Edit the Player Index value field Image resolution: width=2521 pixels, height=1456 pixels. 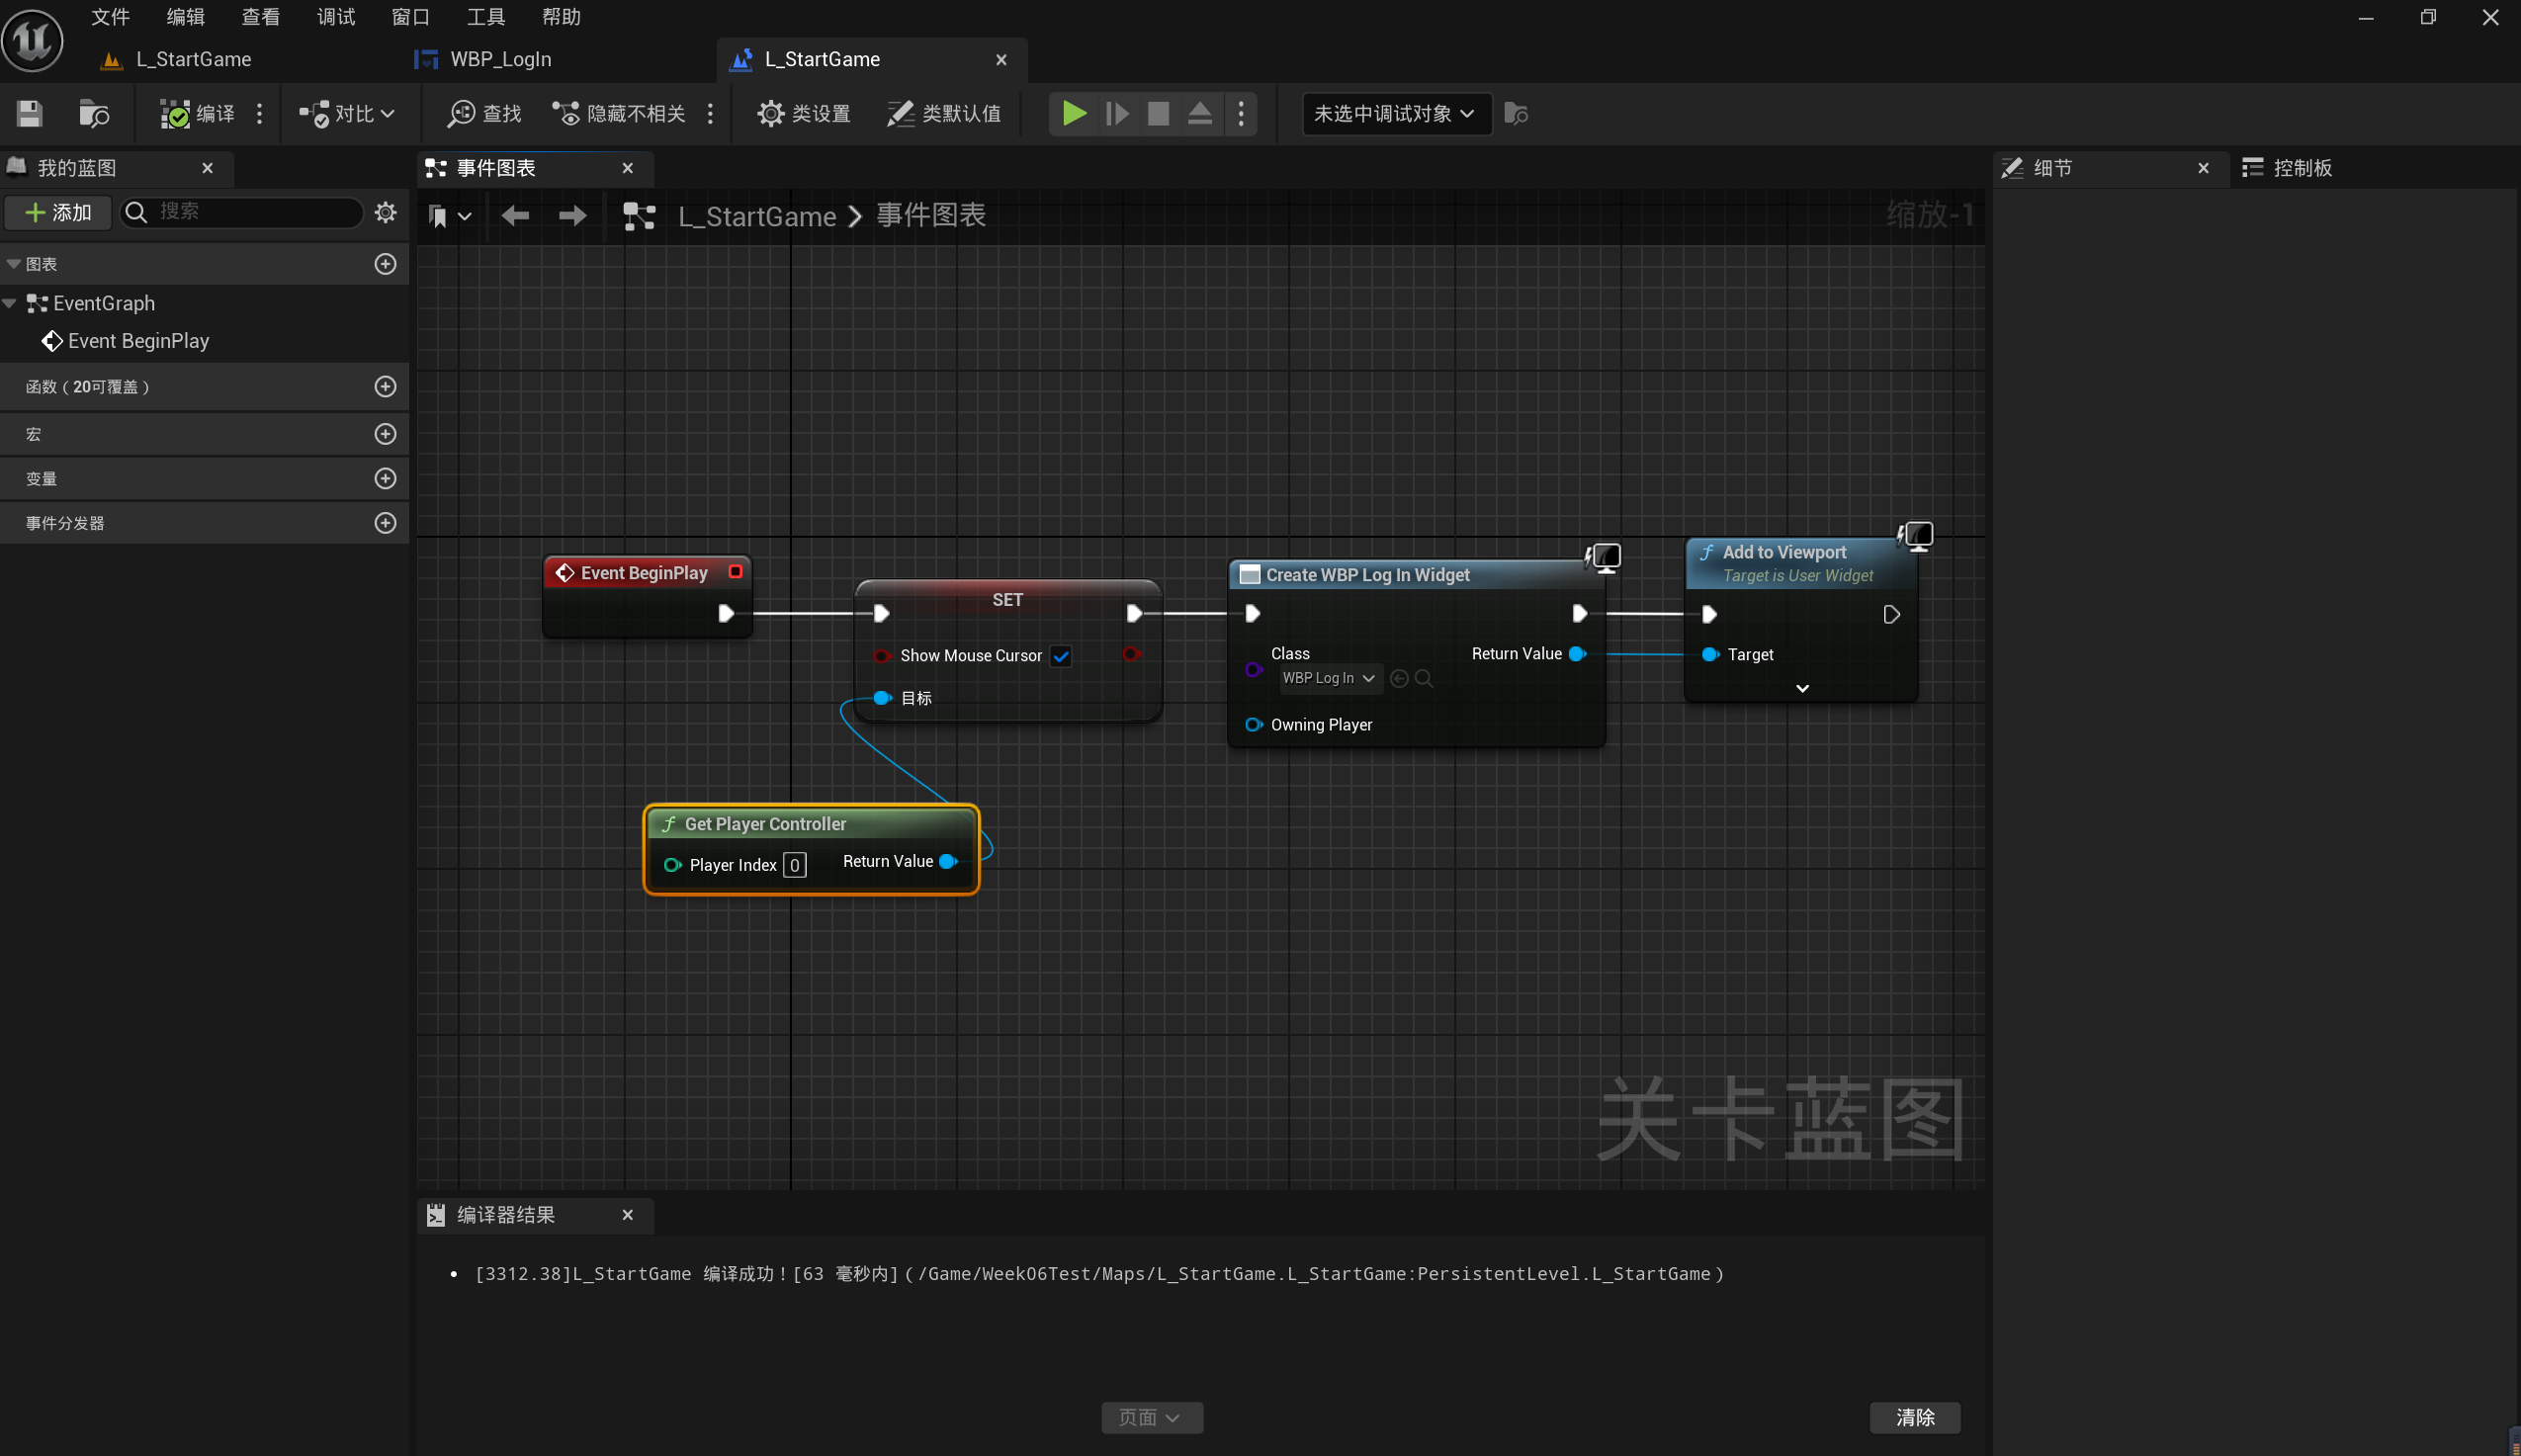pos(794,864)
